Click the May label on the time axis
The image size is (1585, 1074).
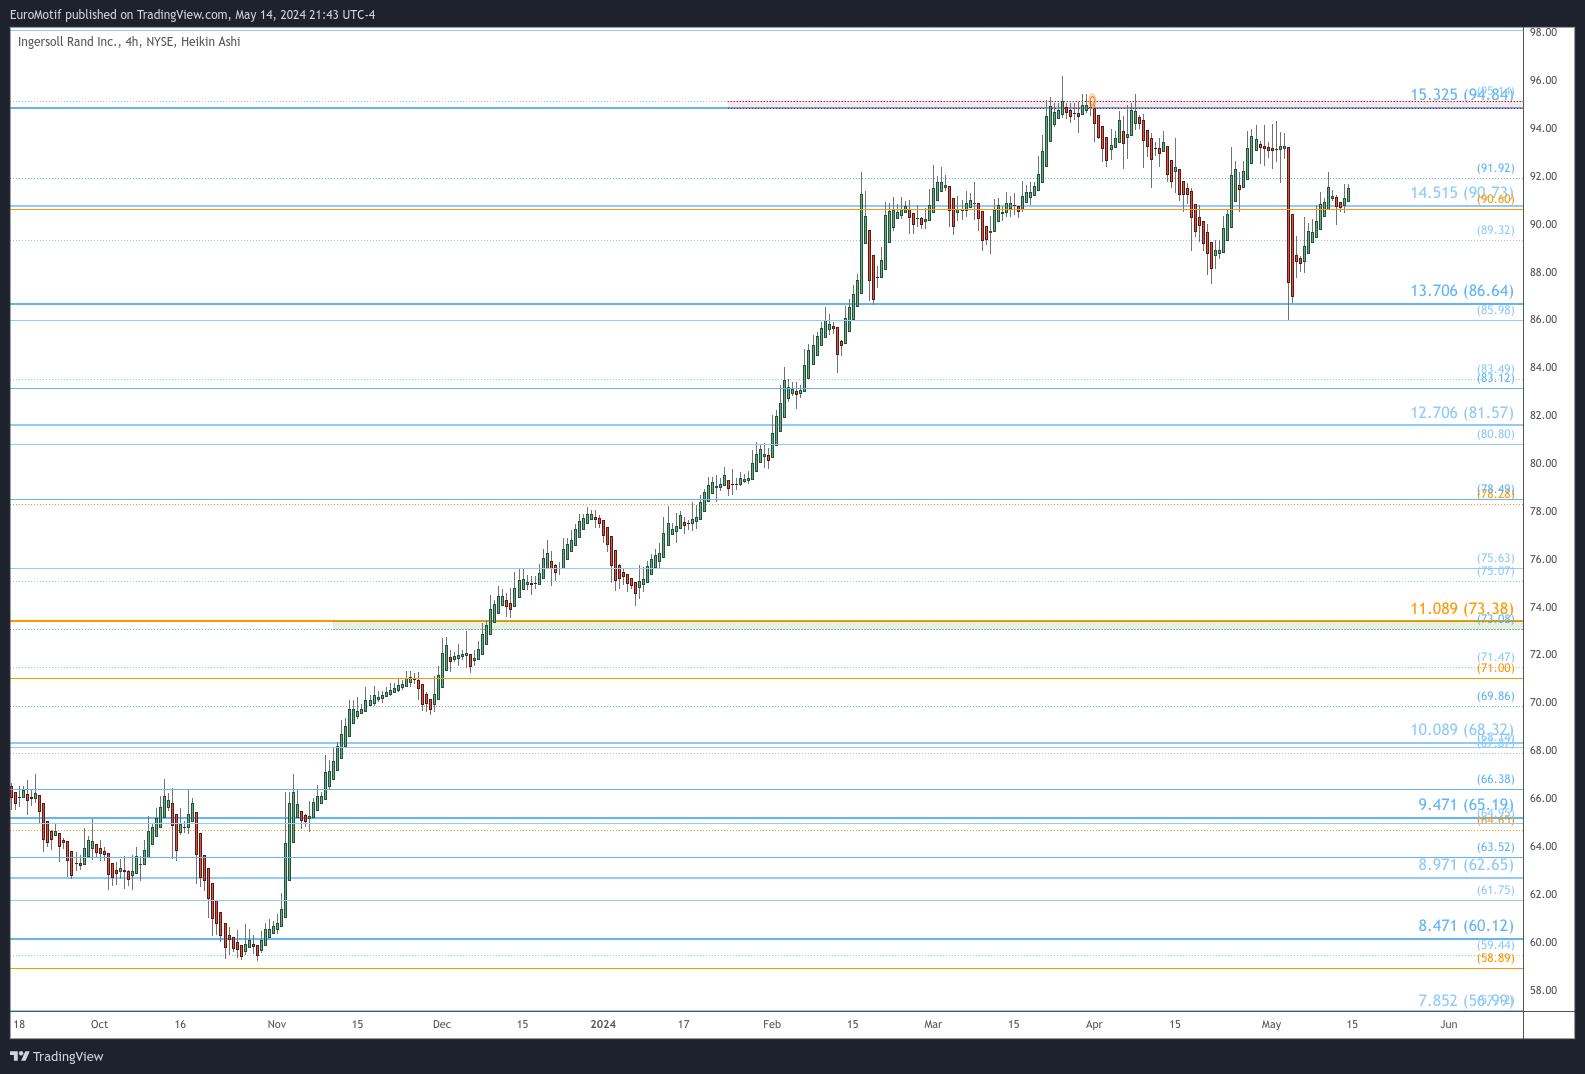tap(1271, 1024)
